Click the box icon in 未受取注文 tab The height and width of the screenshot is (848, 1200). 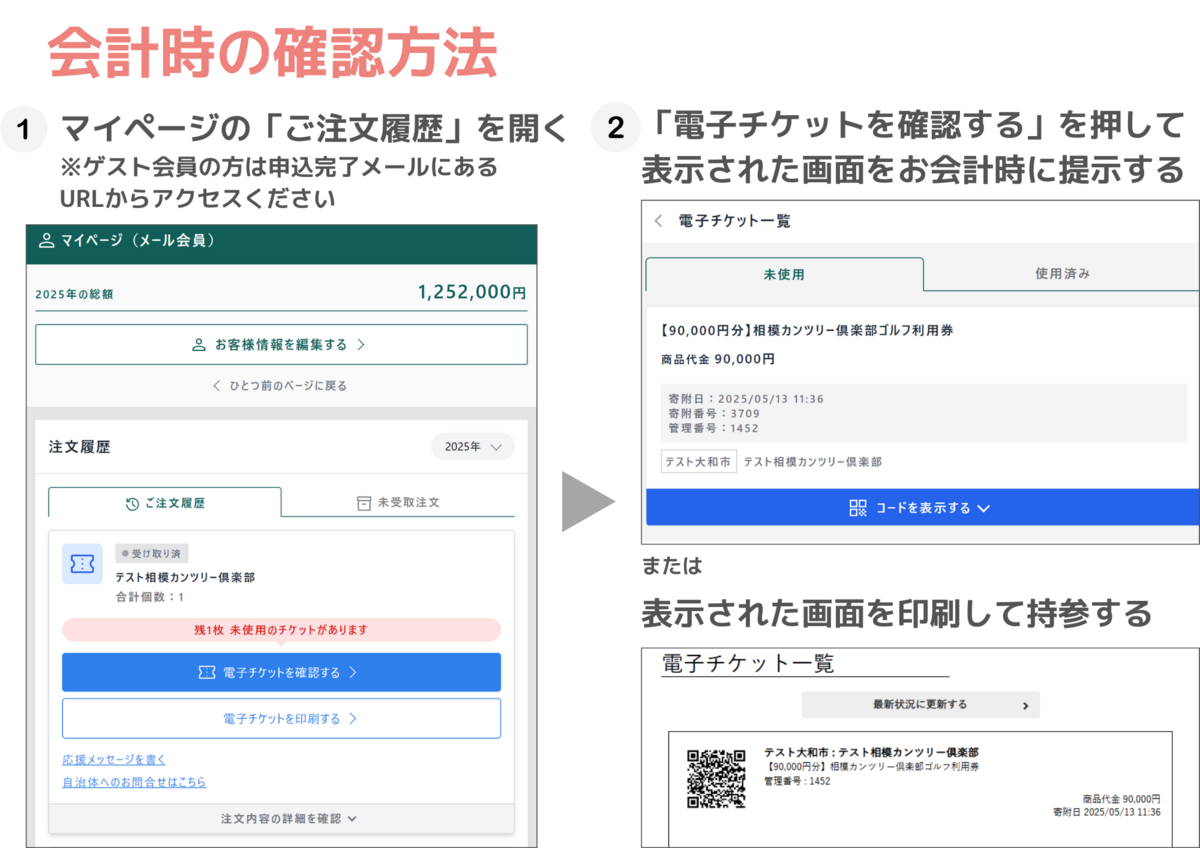pos(364,503)
